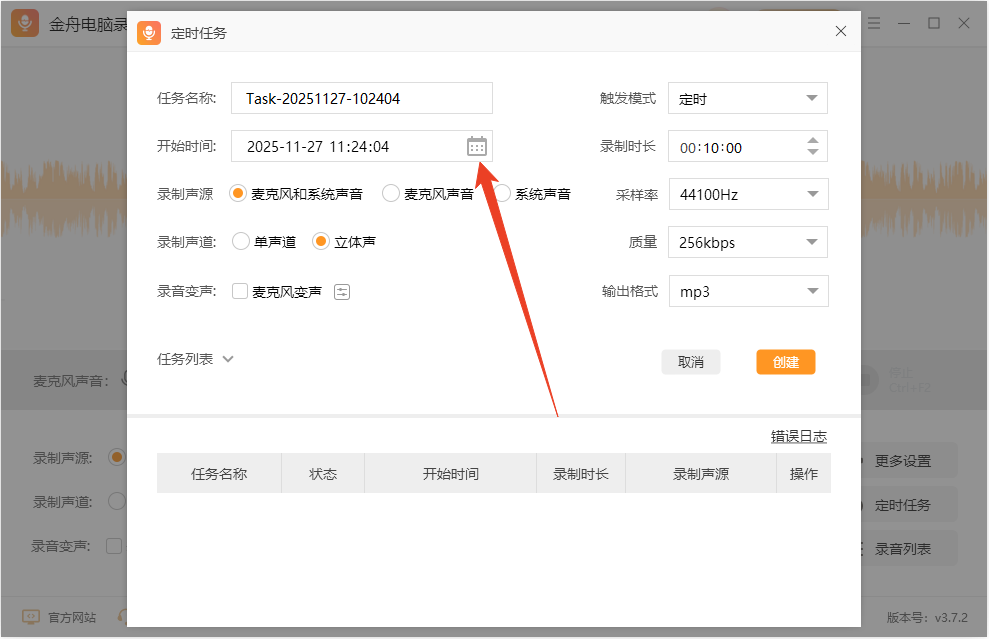Click official website monitor icon in footer

(x=31, y=616)
